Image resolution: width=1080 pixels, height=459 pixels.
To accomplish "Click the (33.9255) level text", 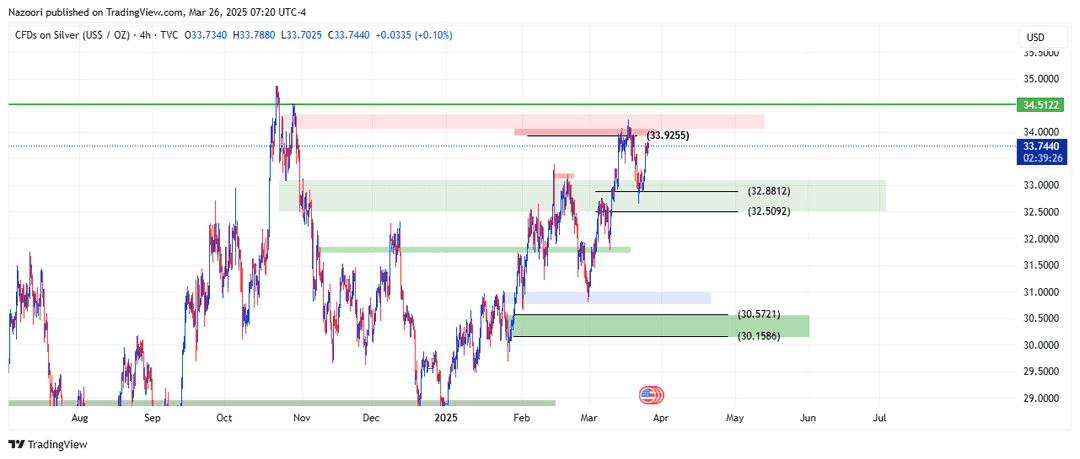I will [668, 136].
